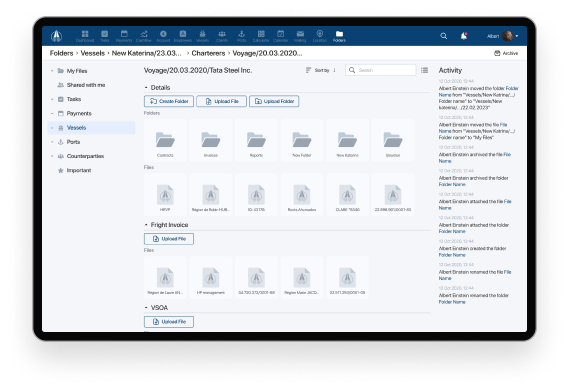Open the Cashflow chart icon
This screenshot has height=390, width=569.
click(x=144, y=36)
